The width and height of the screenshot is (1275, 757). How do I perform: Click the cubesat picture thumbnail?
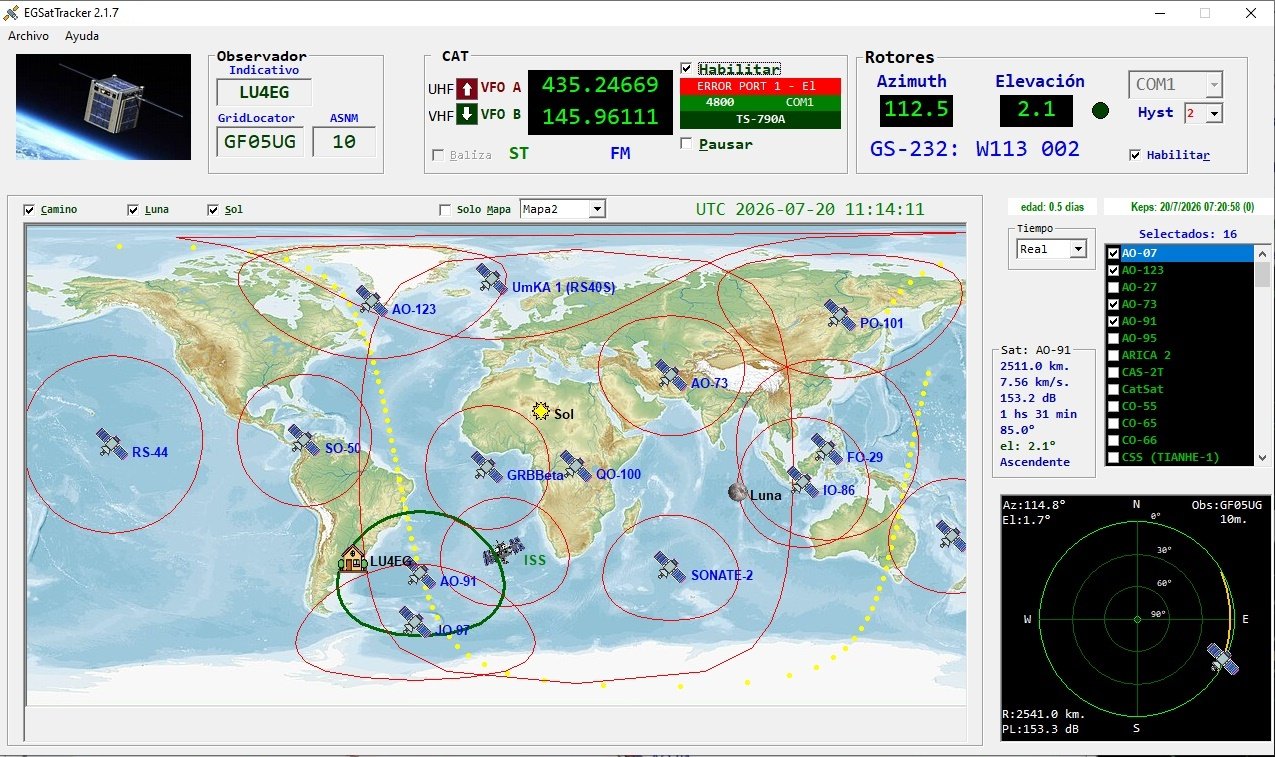click(x=104, y=107)
